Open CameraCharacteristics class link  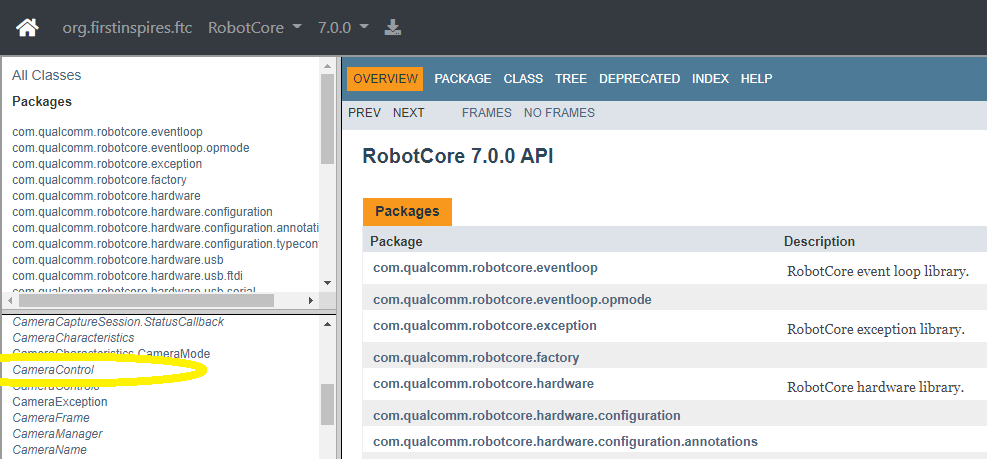click(x=73, y=338)
